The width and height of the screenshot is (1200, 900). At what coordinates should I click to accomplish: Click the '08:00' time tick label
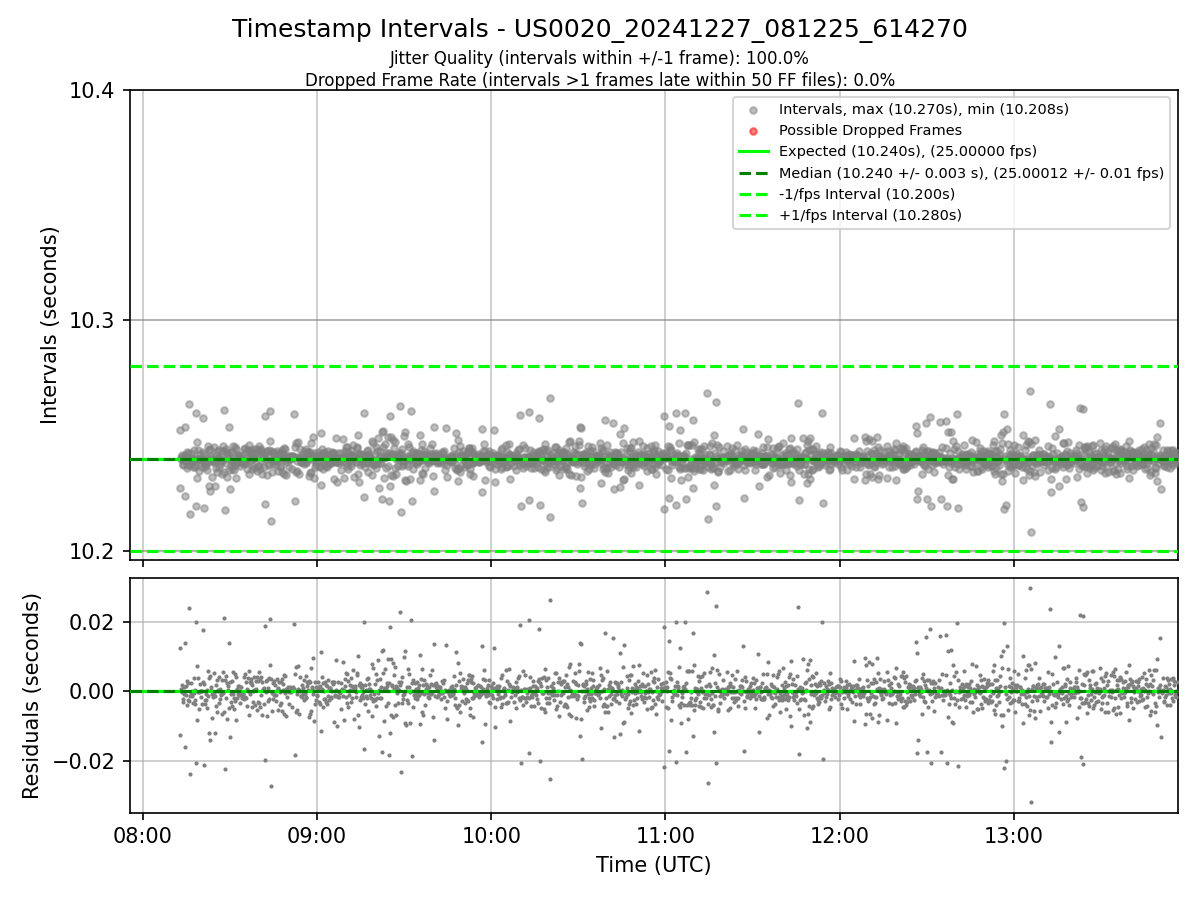coord(143,836)
